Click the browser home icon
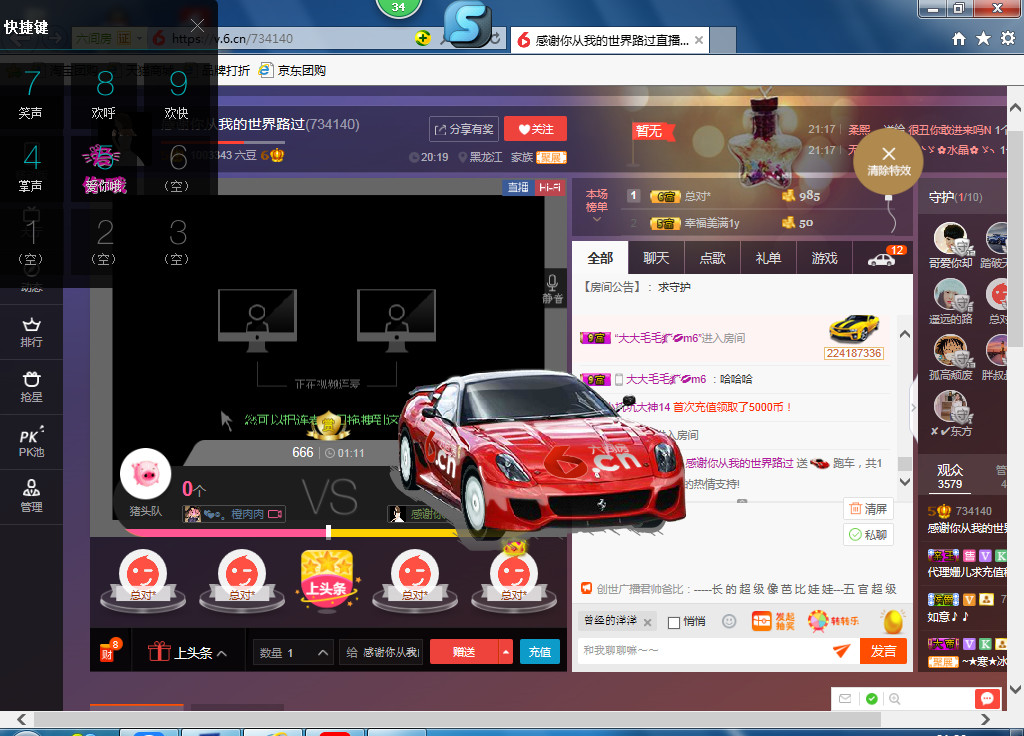This screenshot has height=736, width=1024. click(958, 39)
